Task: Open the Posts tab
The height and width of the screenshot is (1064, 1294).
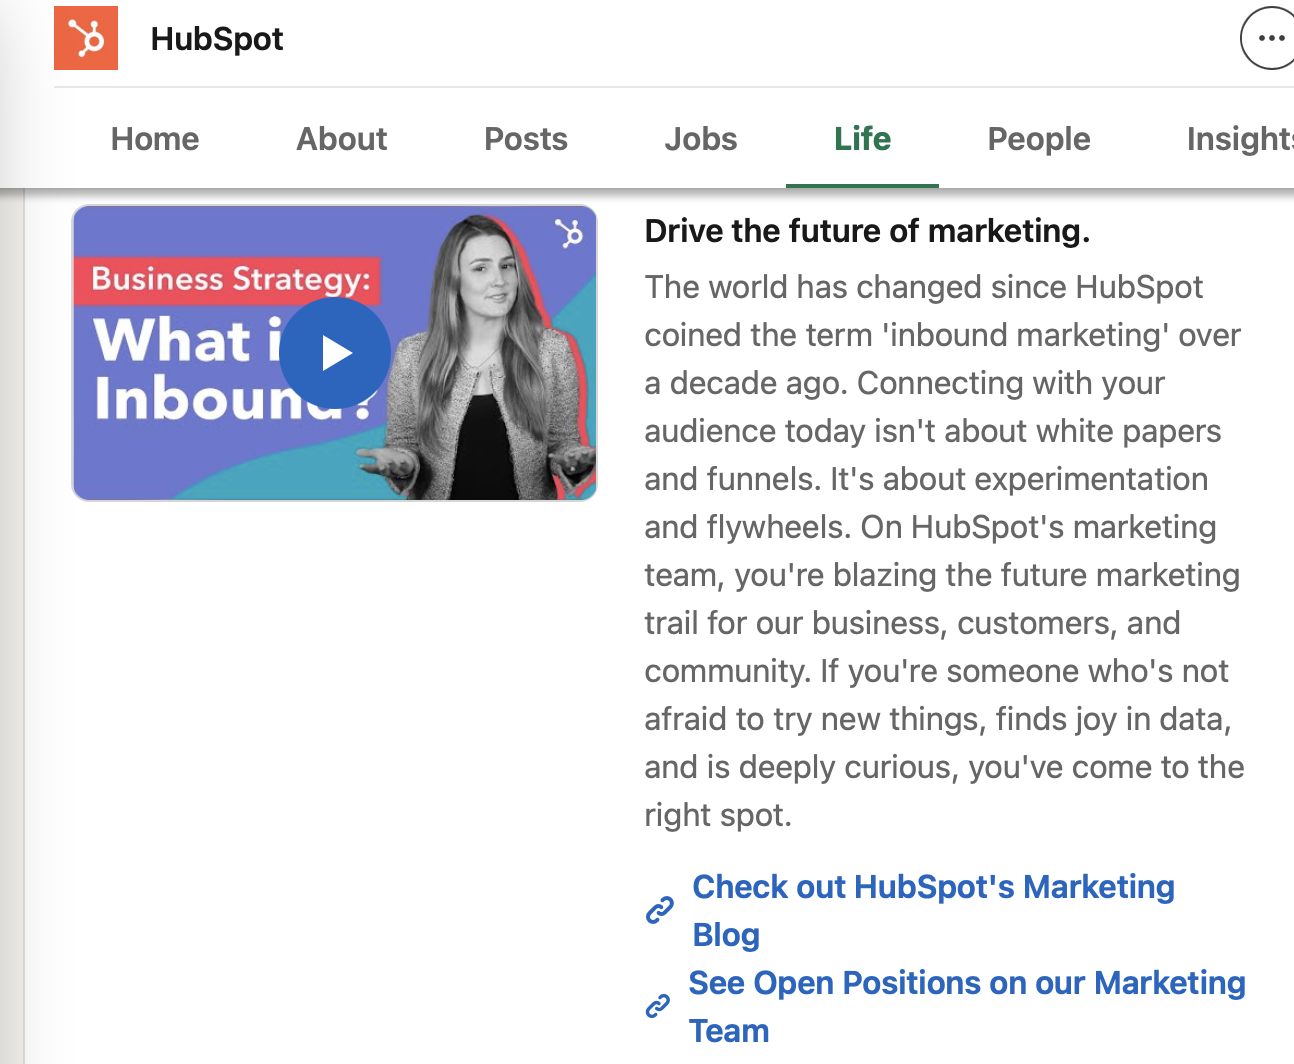Action: 525,139
